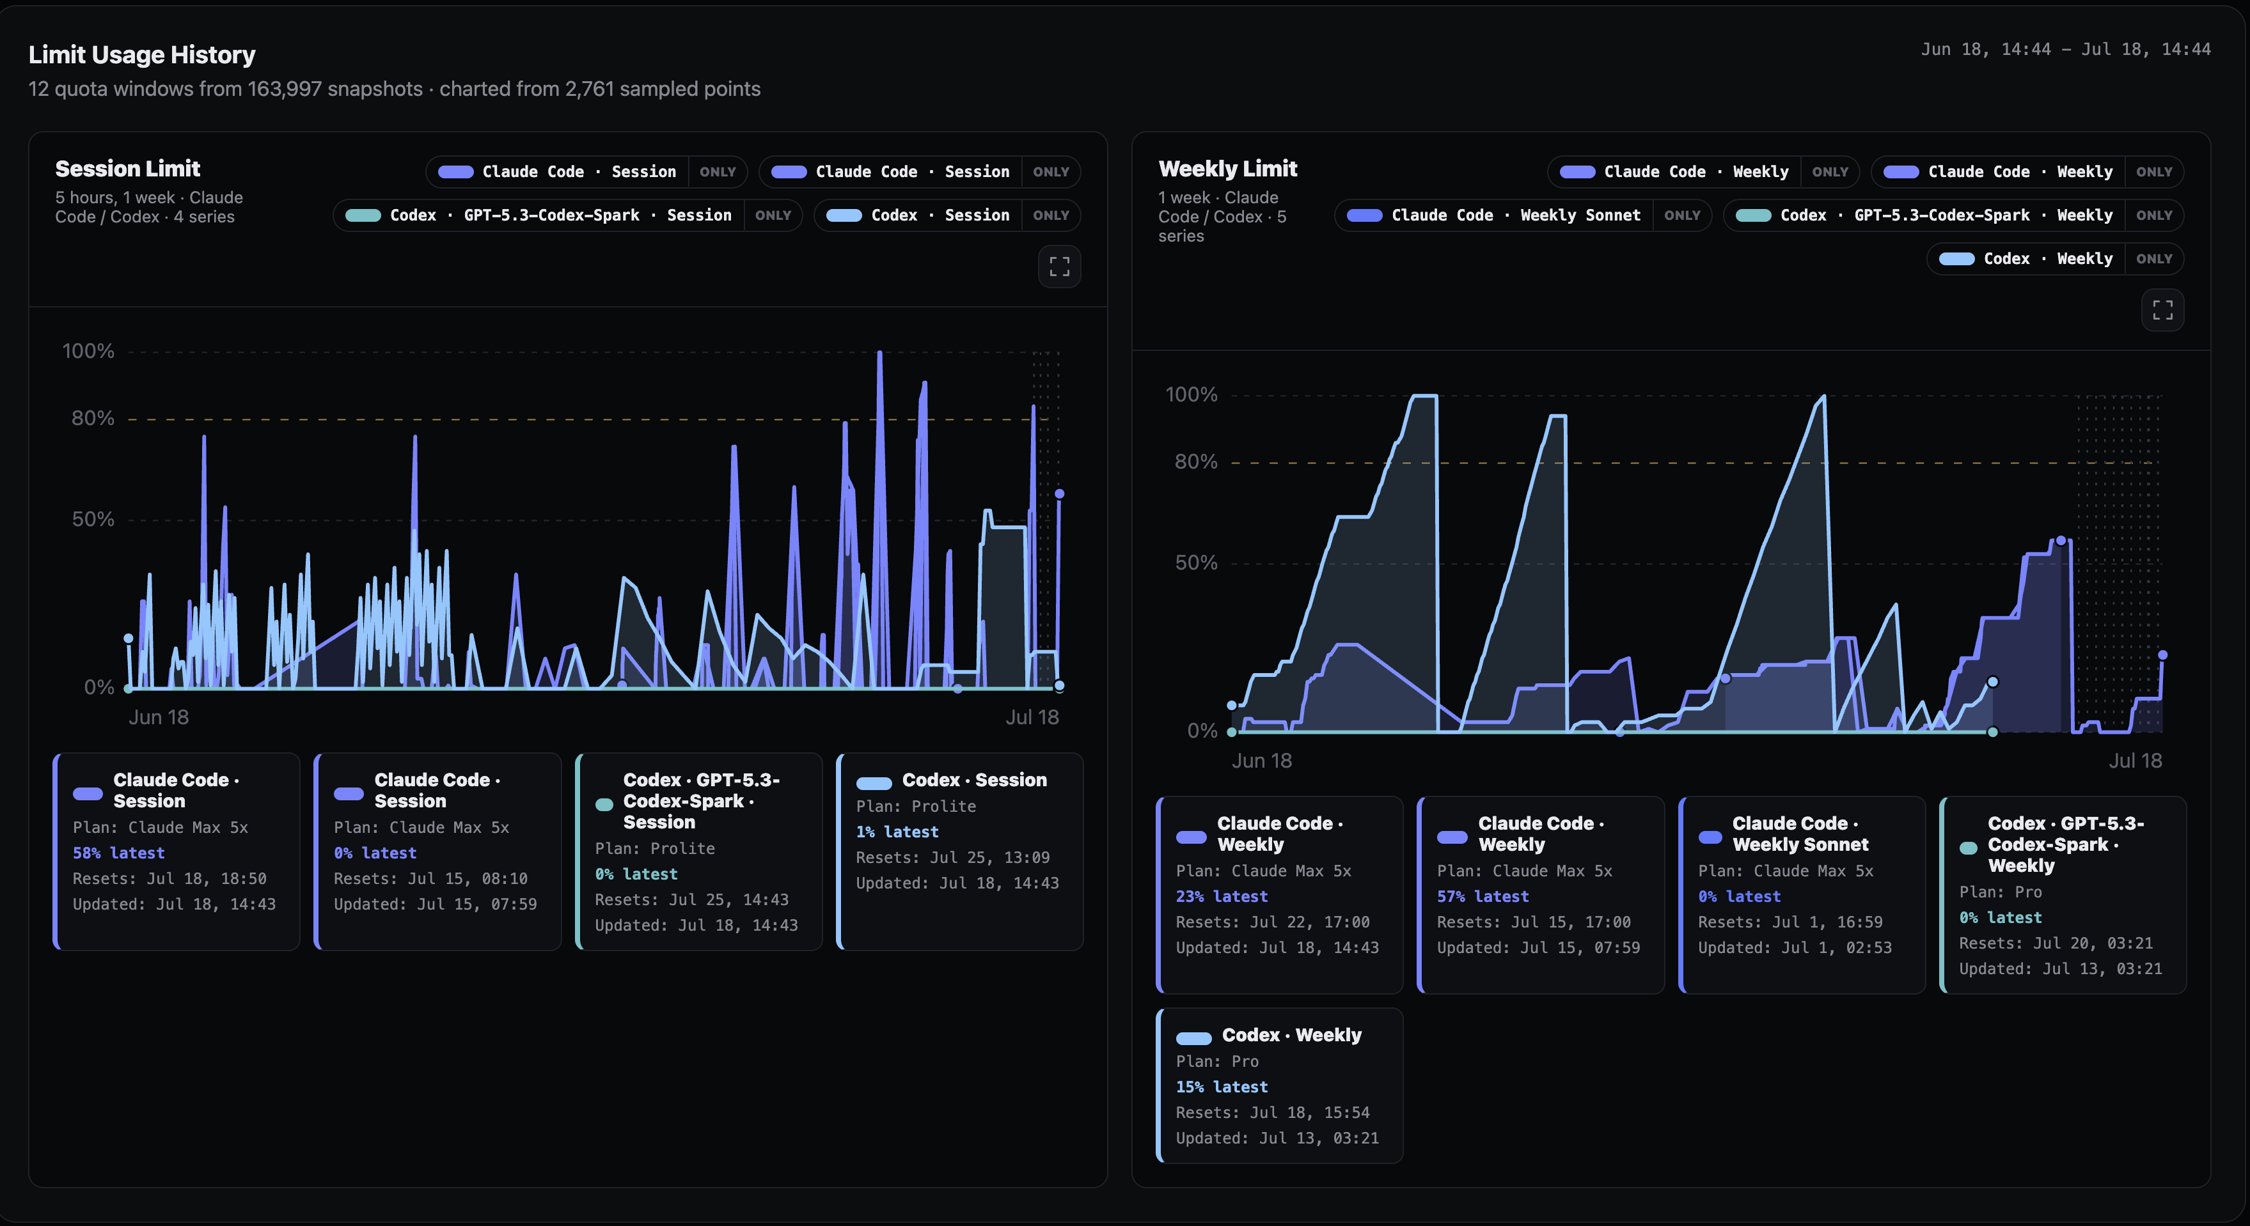The image size is (2250, 1226).
Task: Click ONLY next to Codex · Session chip
Action: [x=1051, y=215]
